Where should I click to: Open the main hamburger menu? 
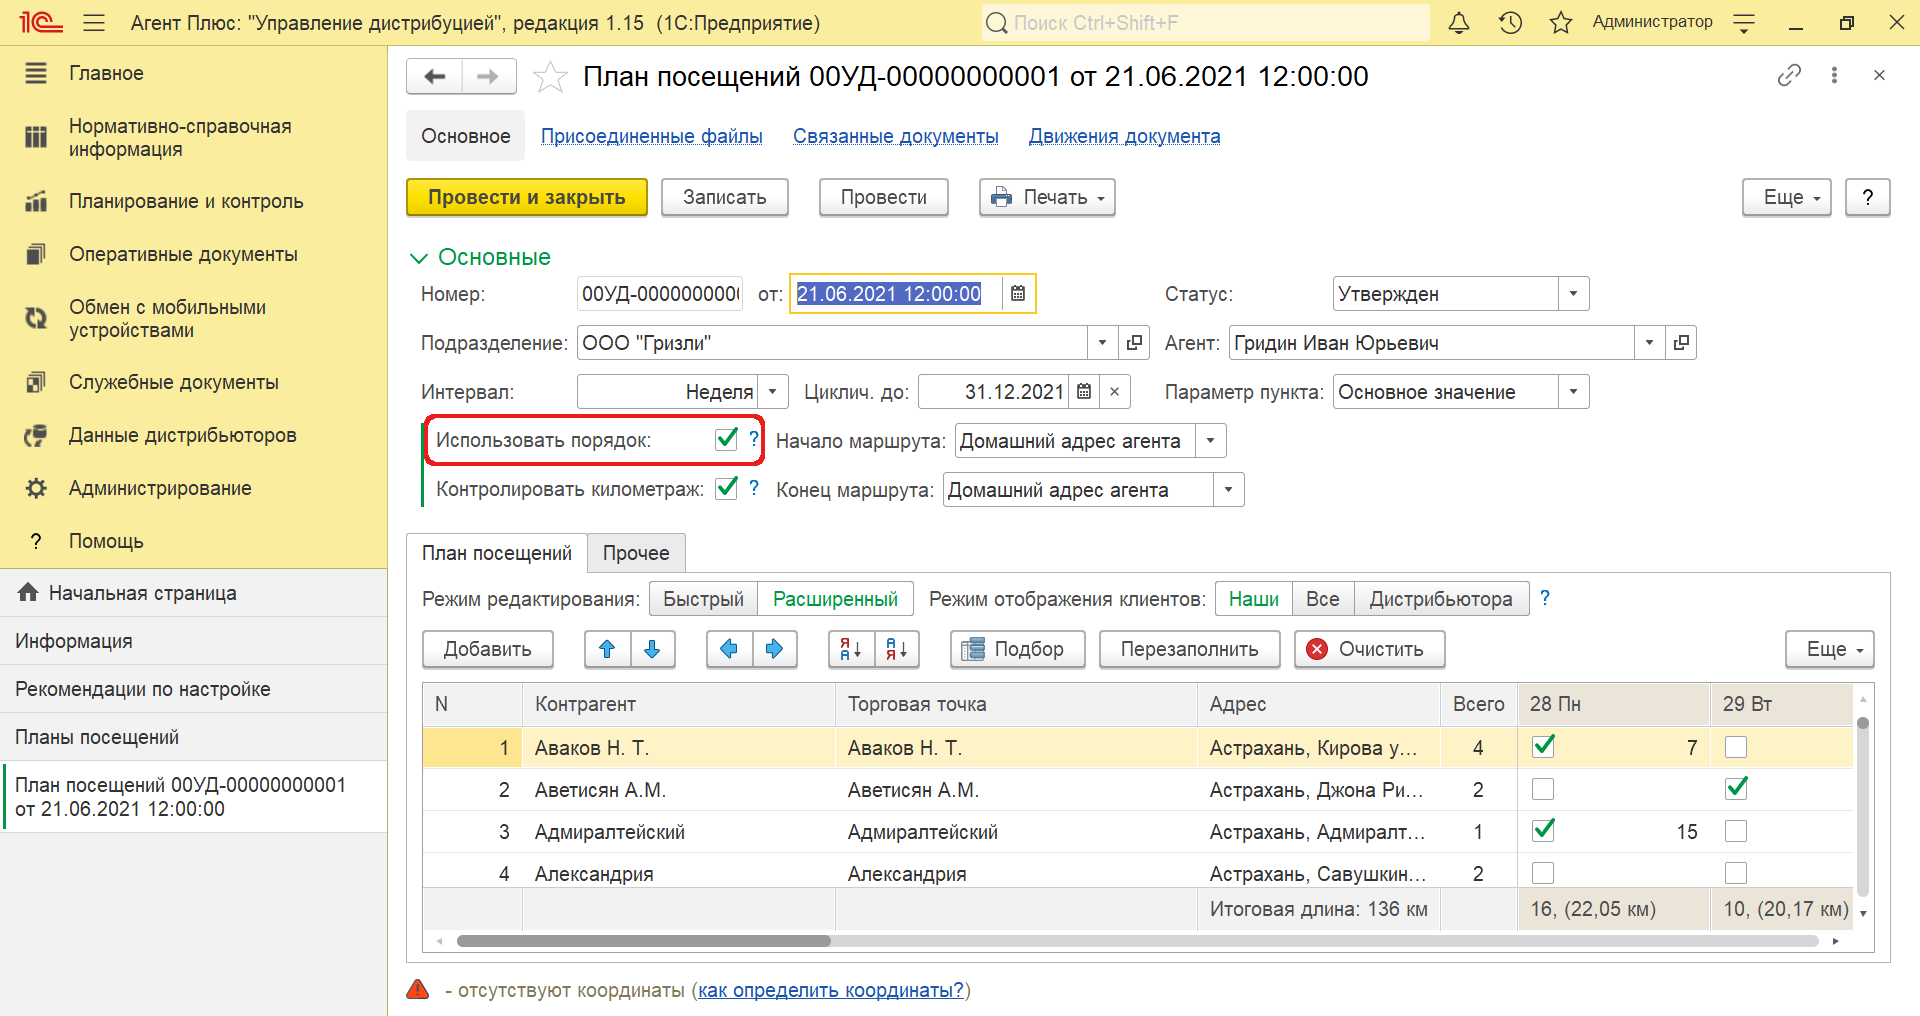point(94,22)
